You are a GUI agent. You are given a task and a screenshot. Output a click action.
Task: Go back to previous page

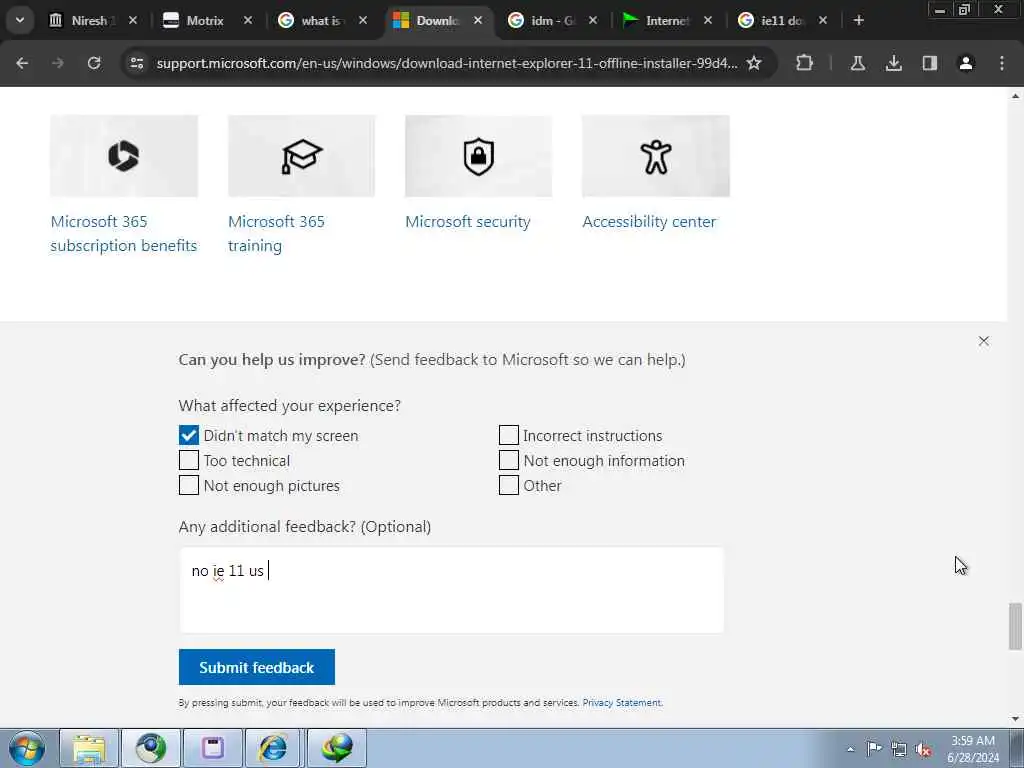click(x=22, y=63)
